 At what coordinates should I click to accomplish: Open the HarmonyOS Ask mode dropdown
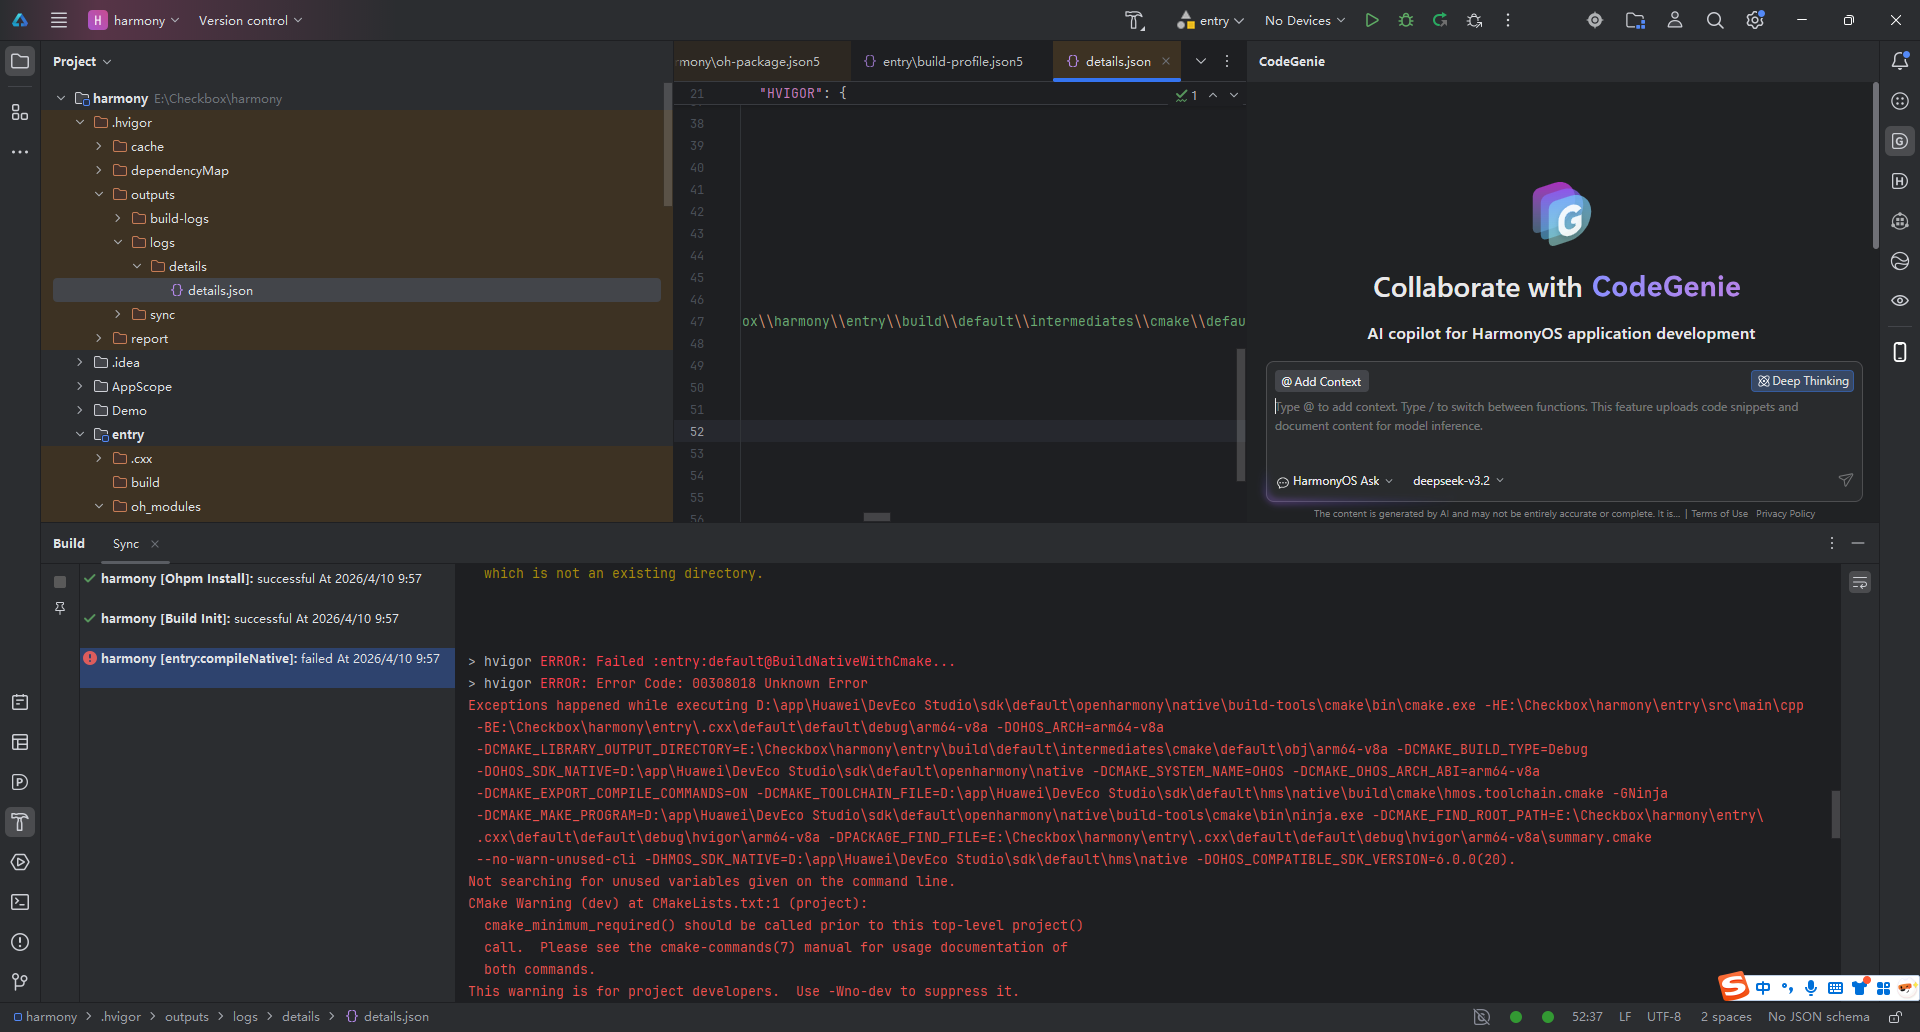click(x=1335, y=481)
